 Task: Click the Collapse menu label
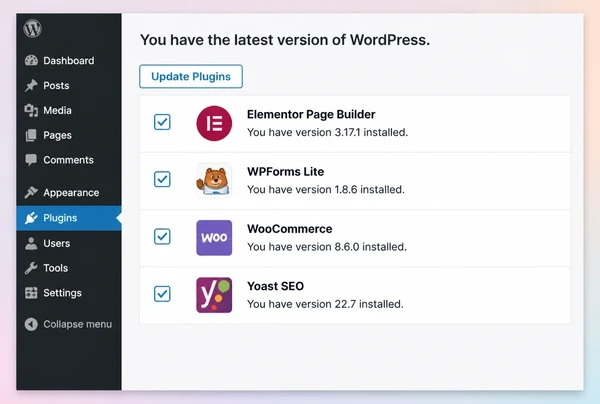[77, 324]
